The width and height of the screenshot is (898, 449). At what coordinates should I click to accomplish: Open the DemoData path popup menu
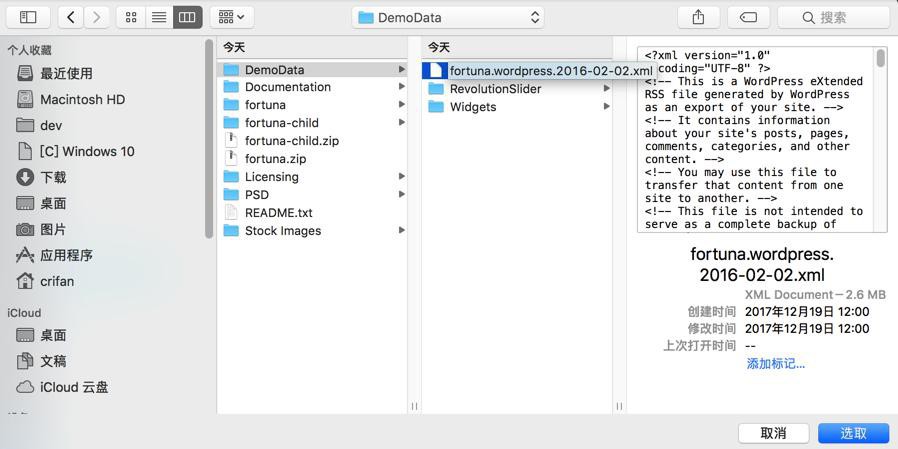pos(449,17)
